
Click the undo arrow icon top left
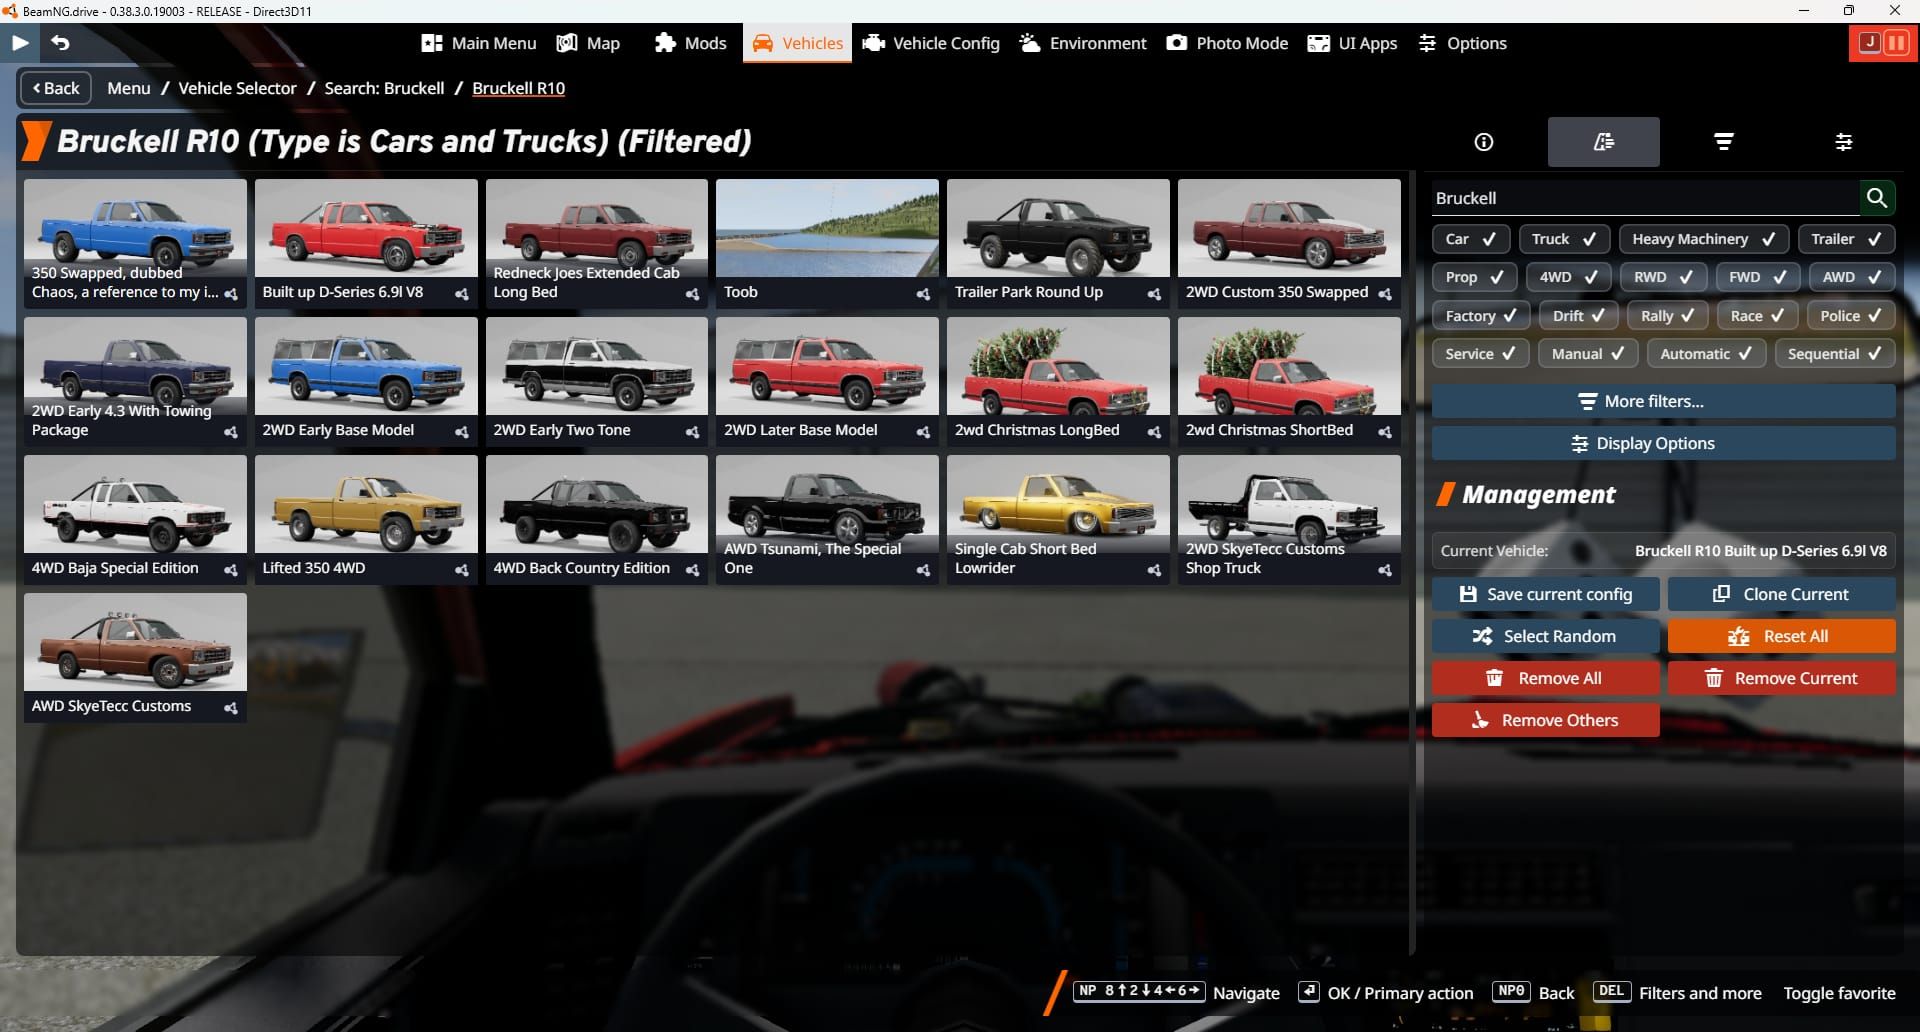click(59, 43)
